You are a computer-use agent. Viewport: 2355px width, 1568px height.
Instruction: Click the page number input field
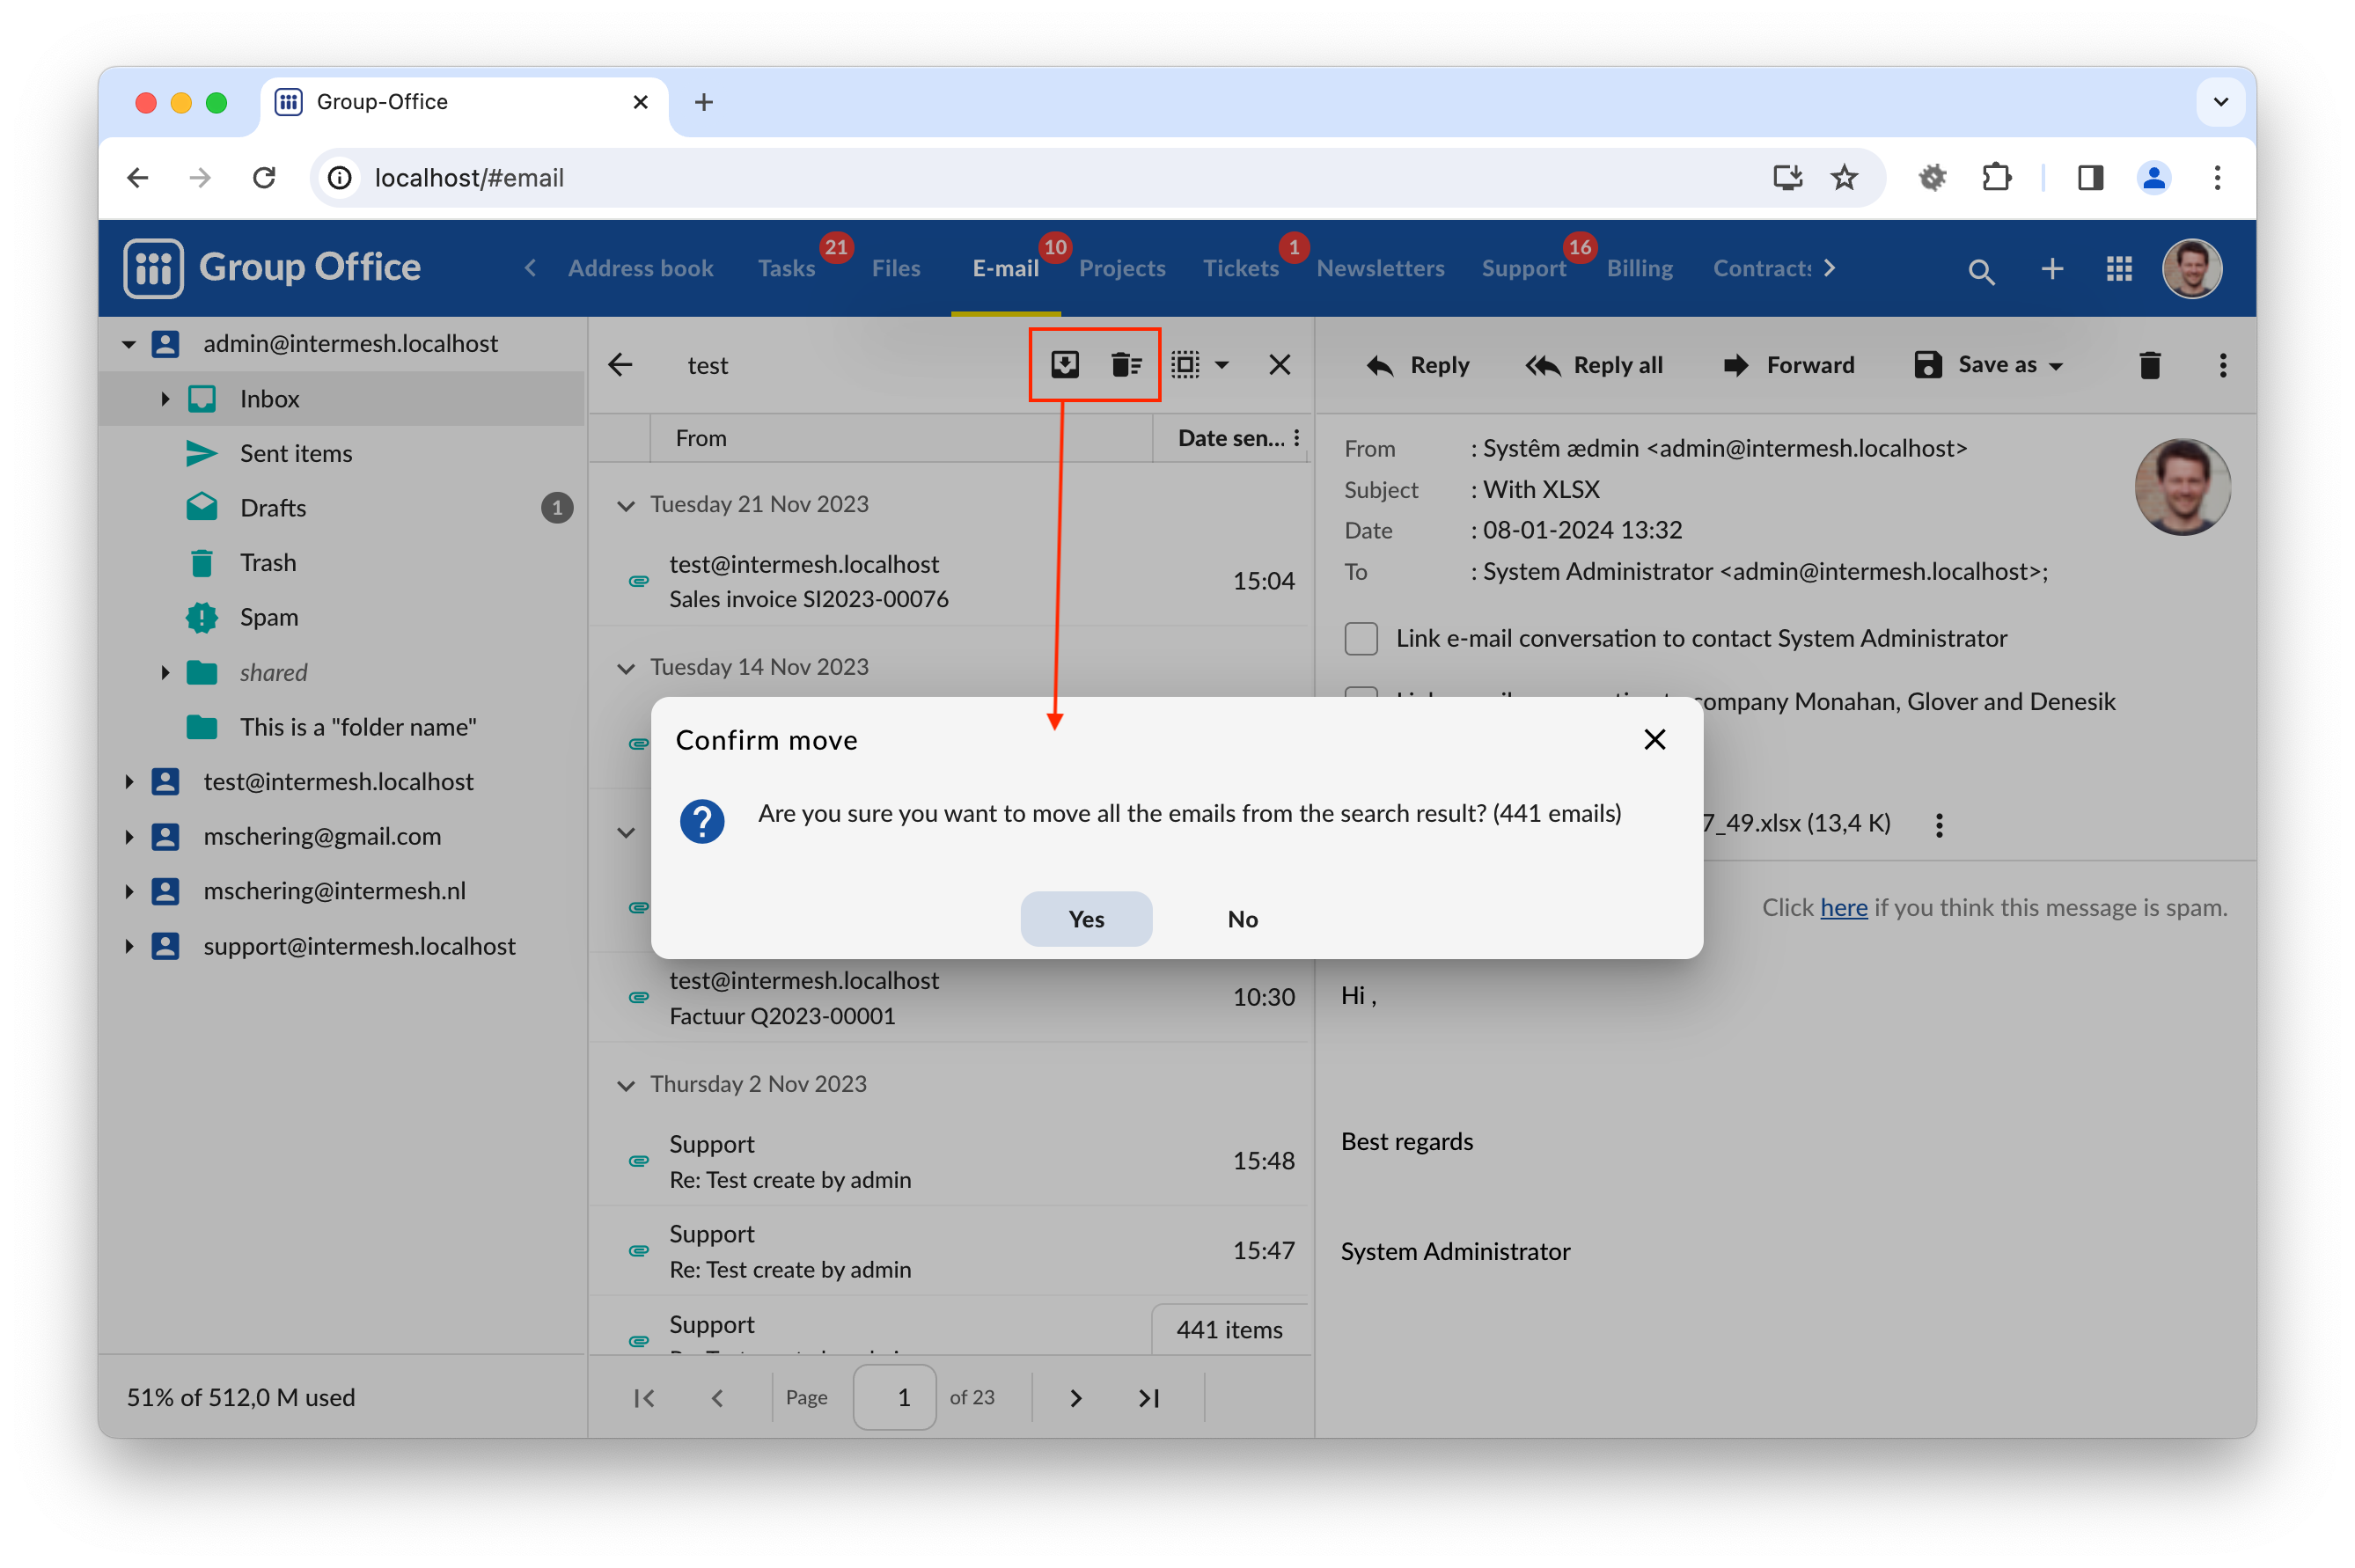tap(894, 1397)
